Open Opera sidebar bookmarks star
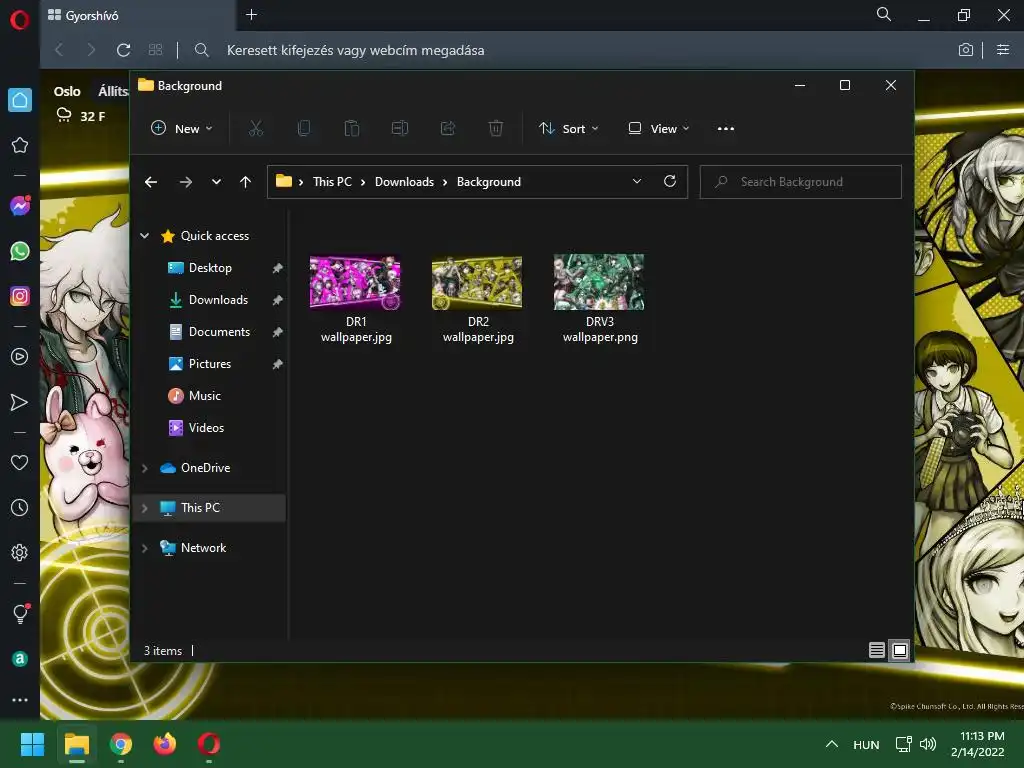The width and height of the screenshot is (1024, 768). [x=20, y=145]
